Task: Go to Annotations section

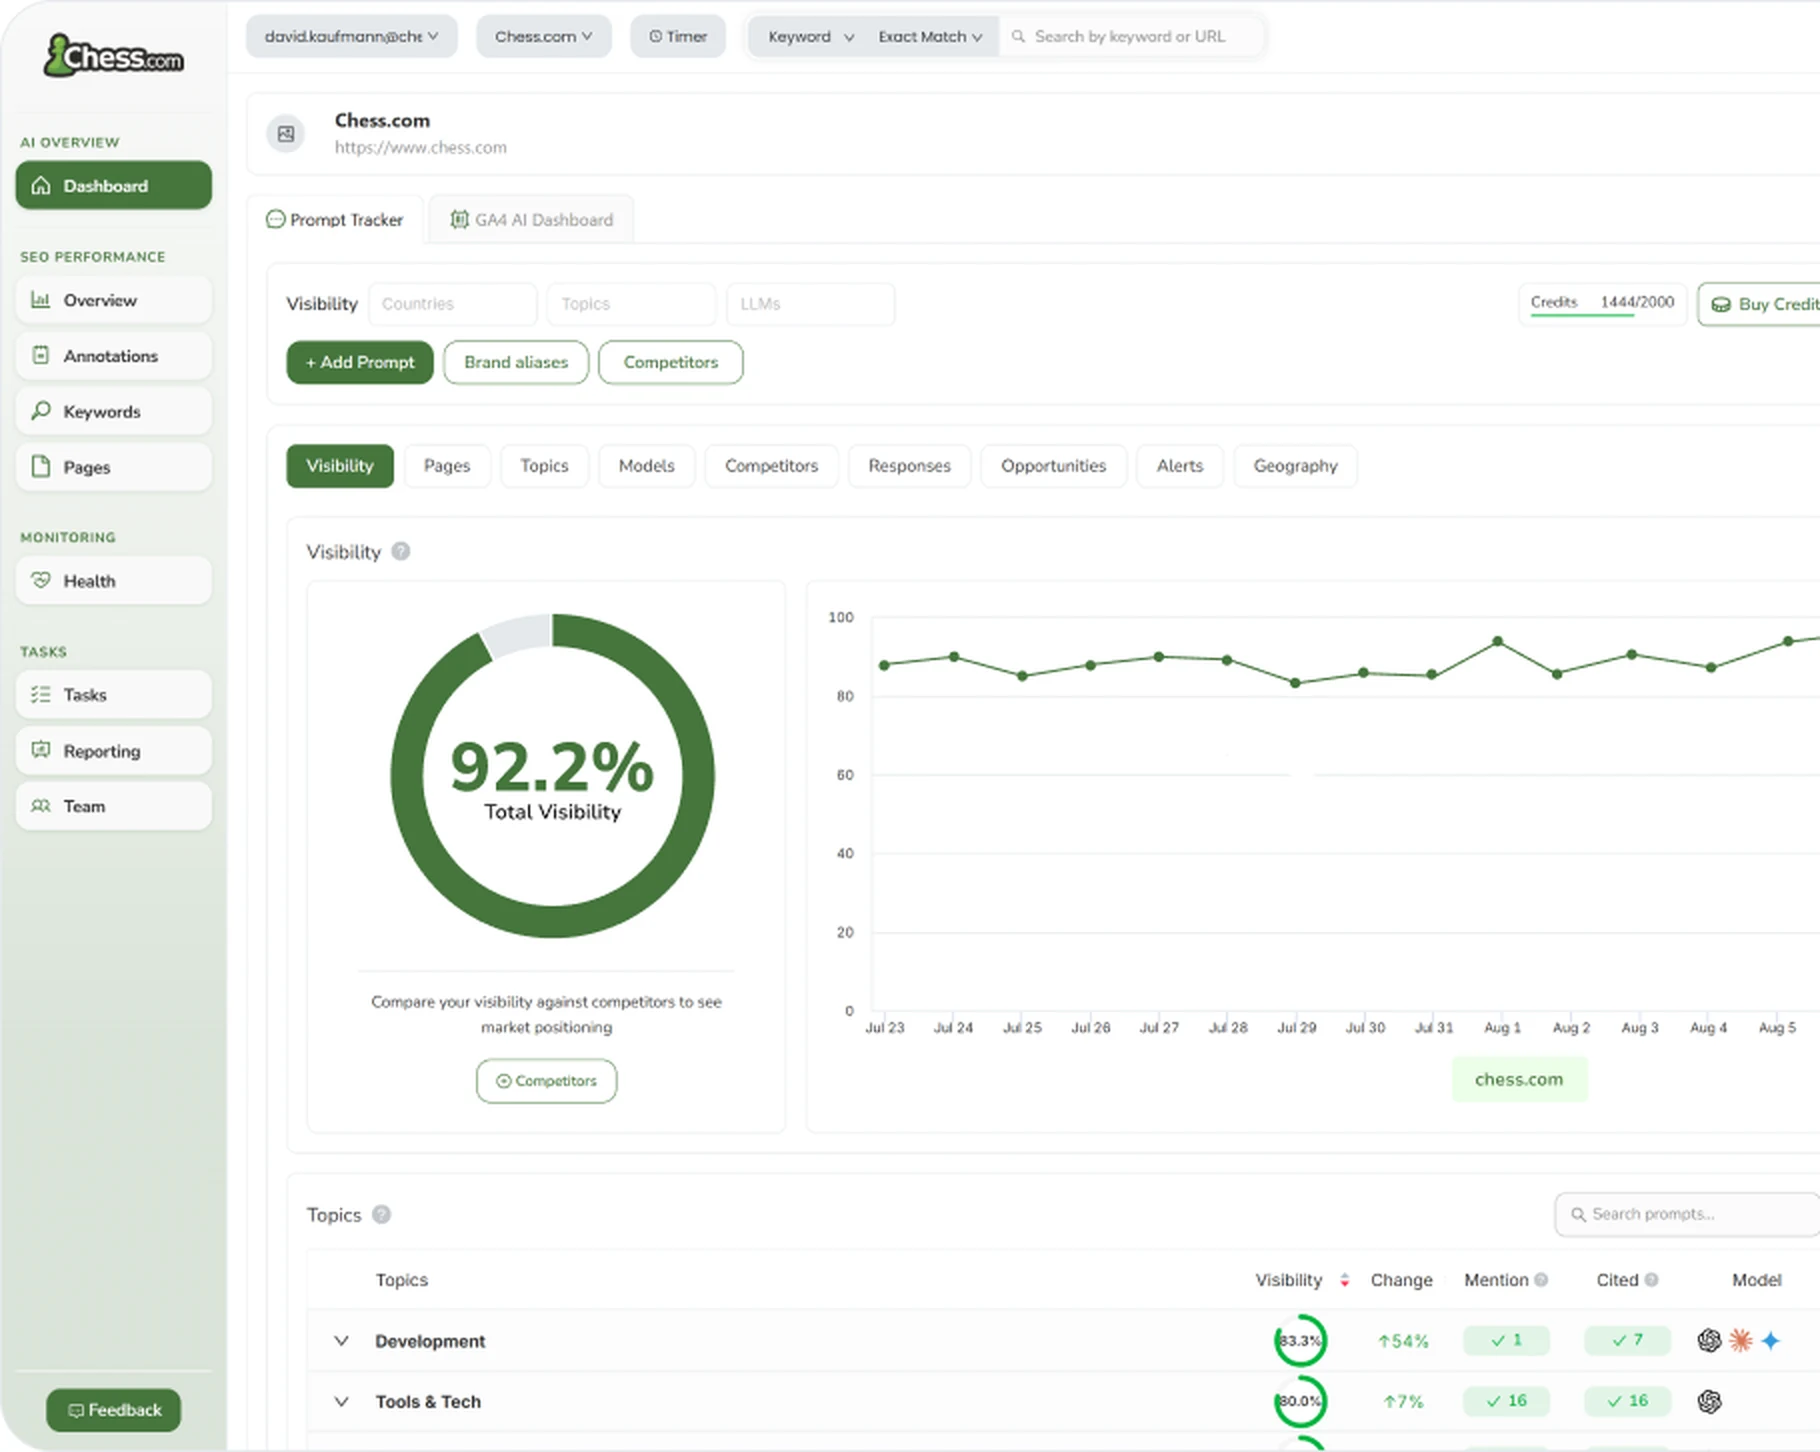Action: click(x=113, y=356)
